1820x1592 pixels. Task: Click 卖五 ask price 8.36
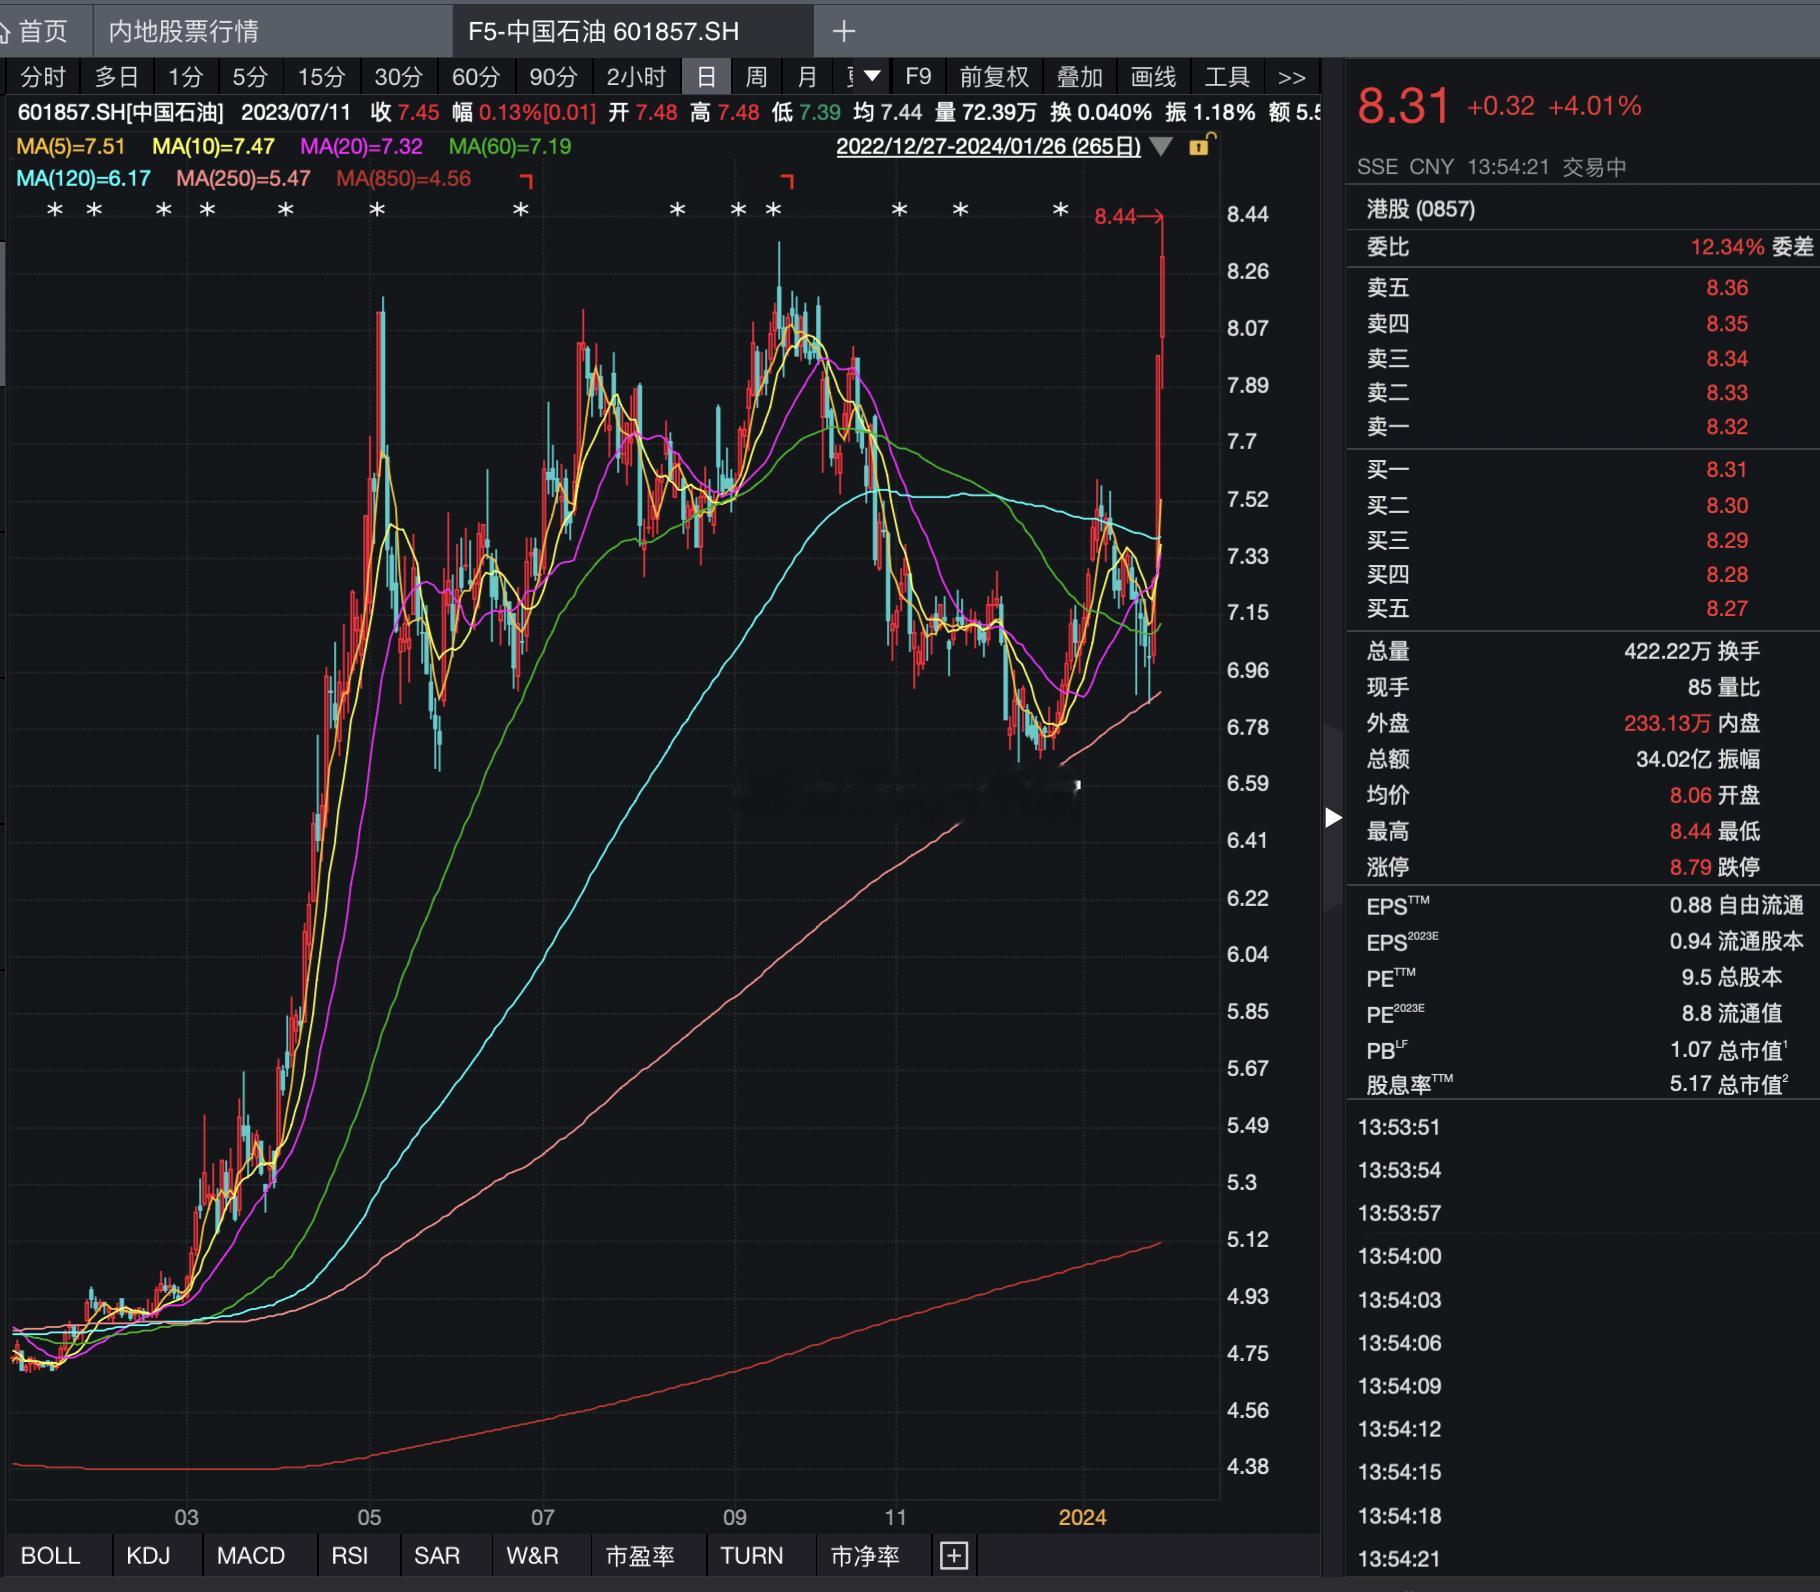(1727, 288)
